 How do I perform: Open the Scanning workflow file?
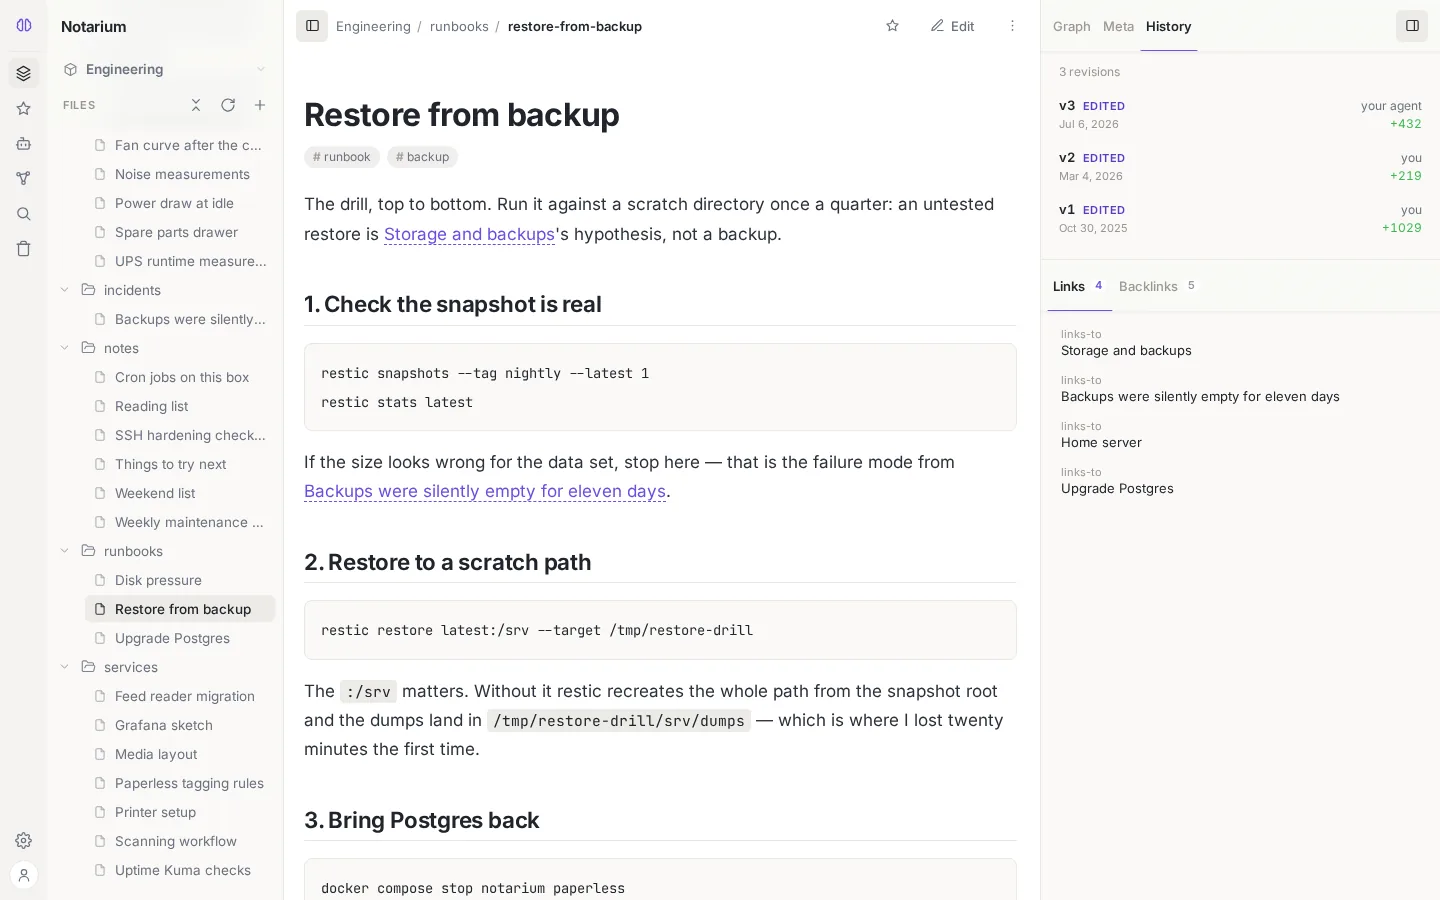pyautogui.click(x=180, y=841)
